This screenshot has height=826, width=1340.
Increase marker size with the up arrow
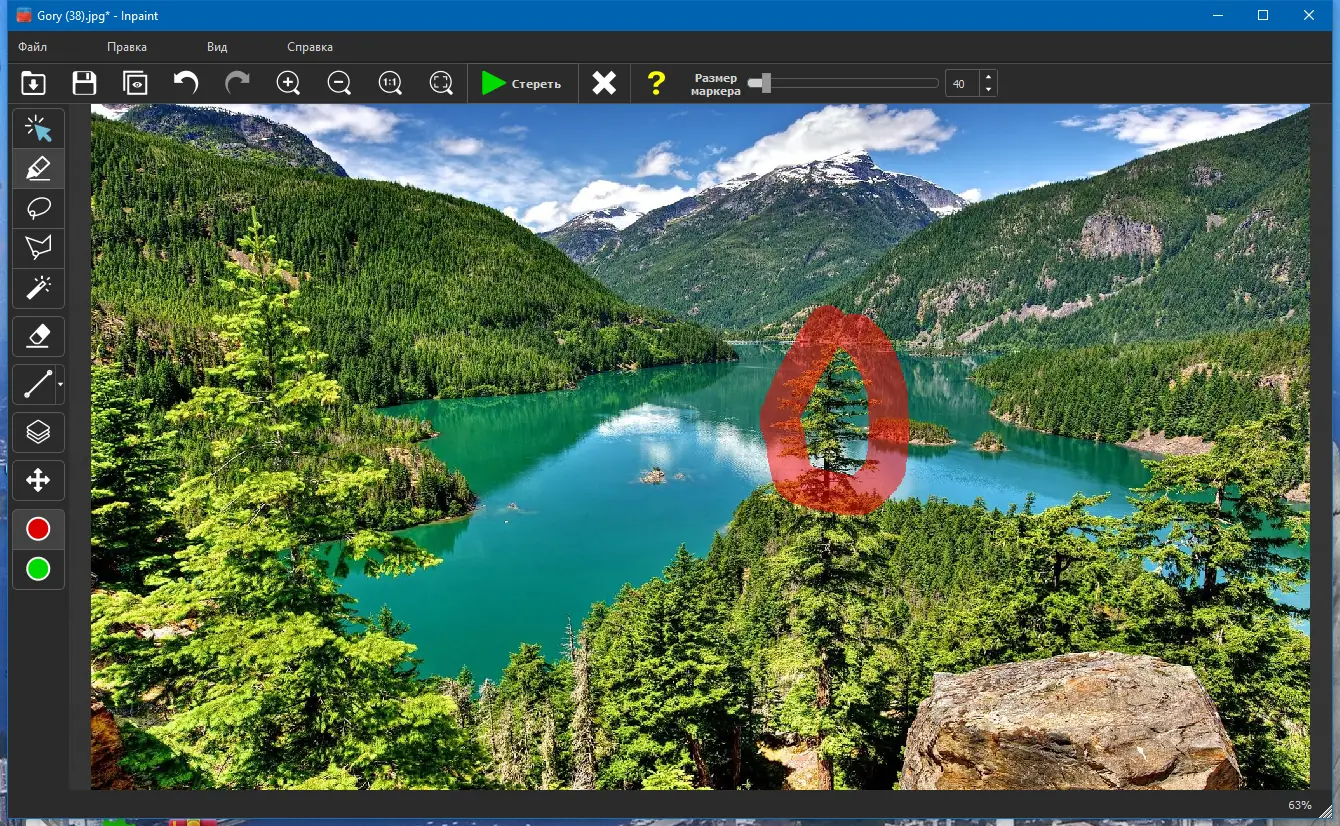click(x=989, y=77)
